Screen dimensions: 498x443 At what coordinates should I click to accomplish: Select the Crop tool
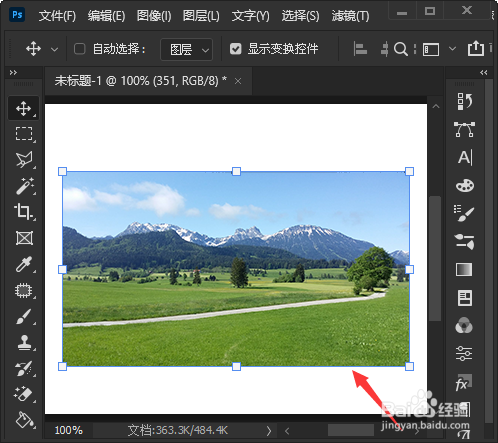(x=23, y=212)
